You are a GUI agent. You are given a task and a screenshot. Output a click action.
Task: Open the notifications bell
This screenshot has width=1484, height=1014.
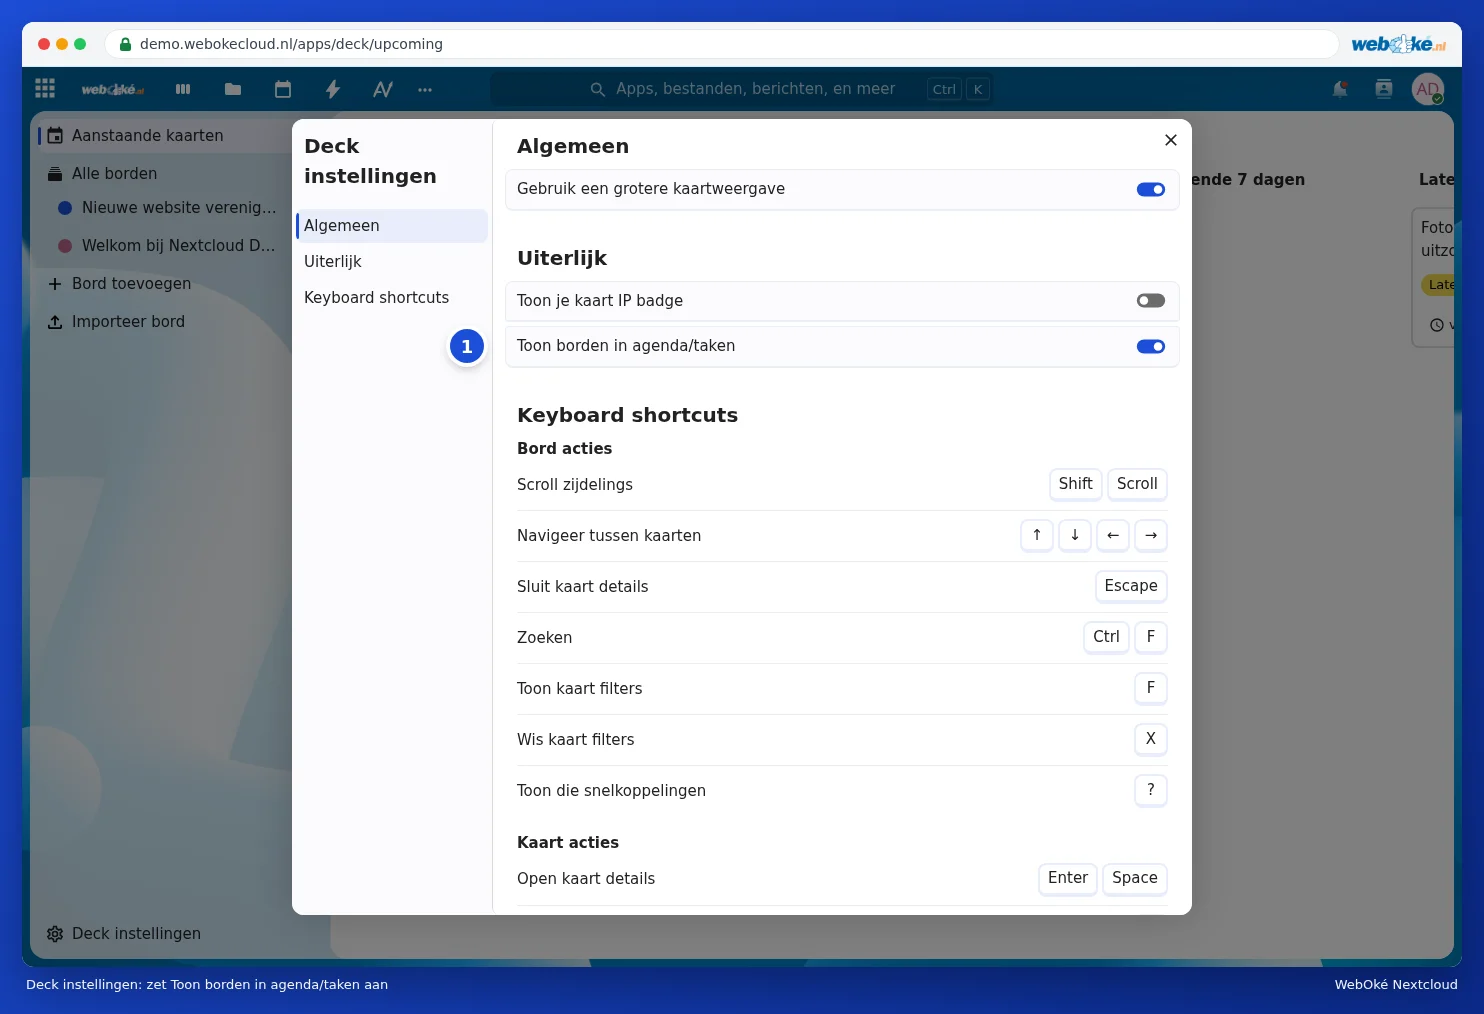[x=1340, y=89]
